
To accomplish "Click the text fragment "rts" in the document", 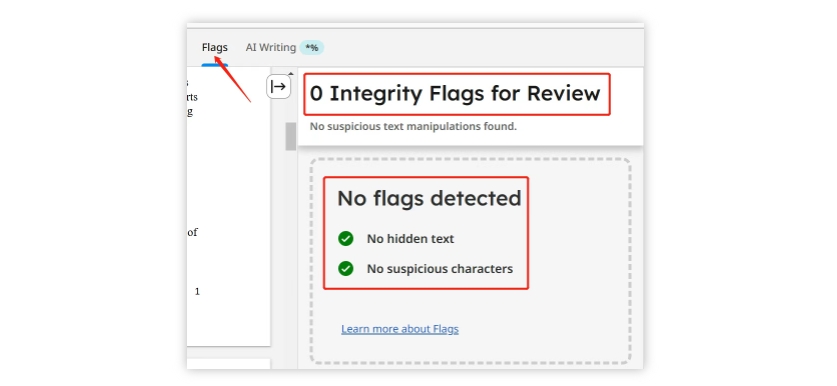I will 192,97.
